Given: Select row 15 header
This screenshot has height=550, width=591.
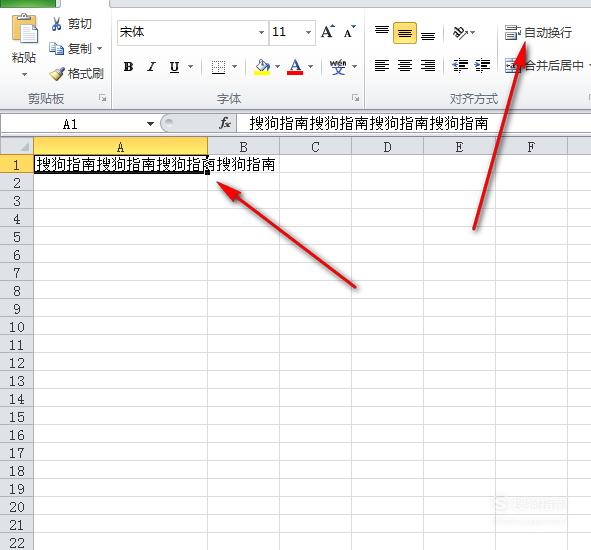Looking at the screenshot, I should [17, 417].
